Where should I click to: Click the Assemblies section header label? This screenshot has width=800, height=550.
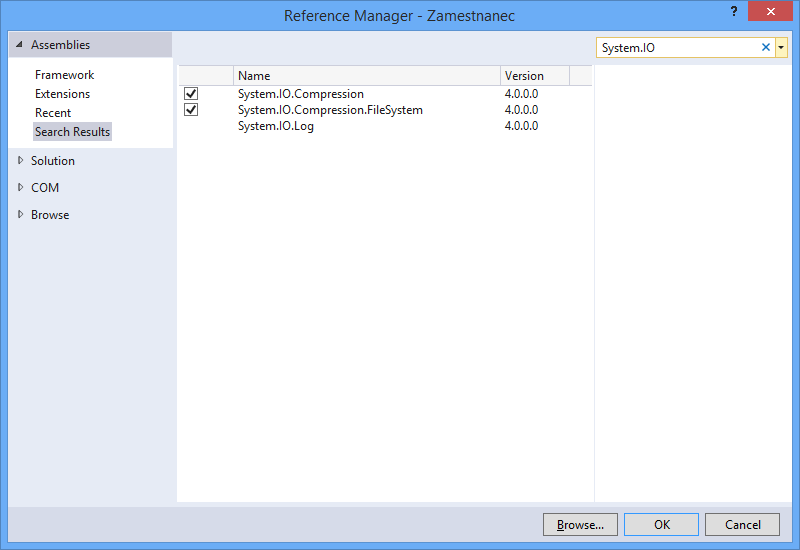60,45
